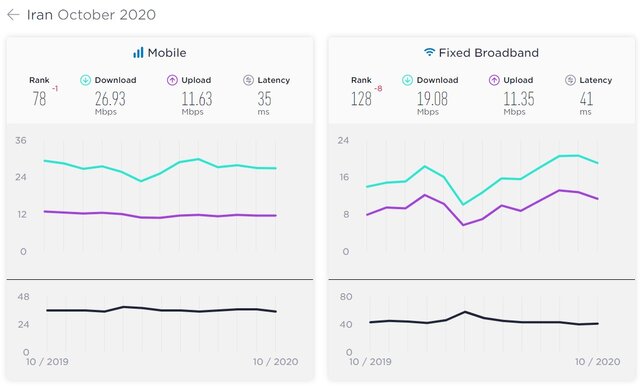
Task: Click the Fixed Broadband wifi icon
Action: pyautogui.click(x=429, y=52)
